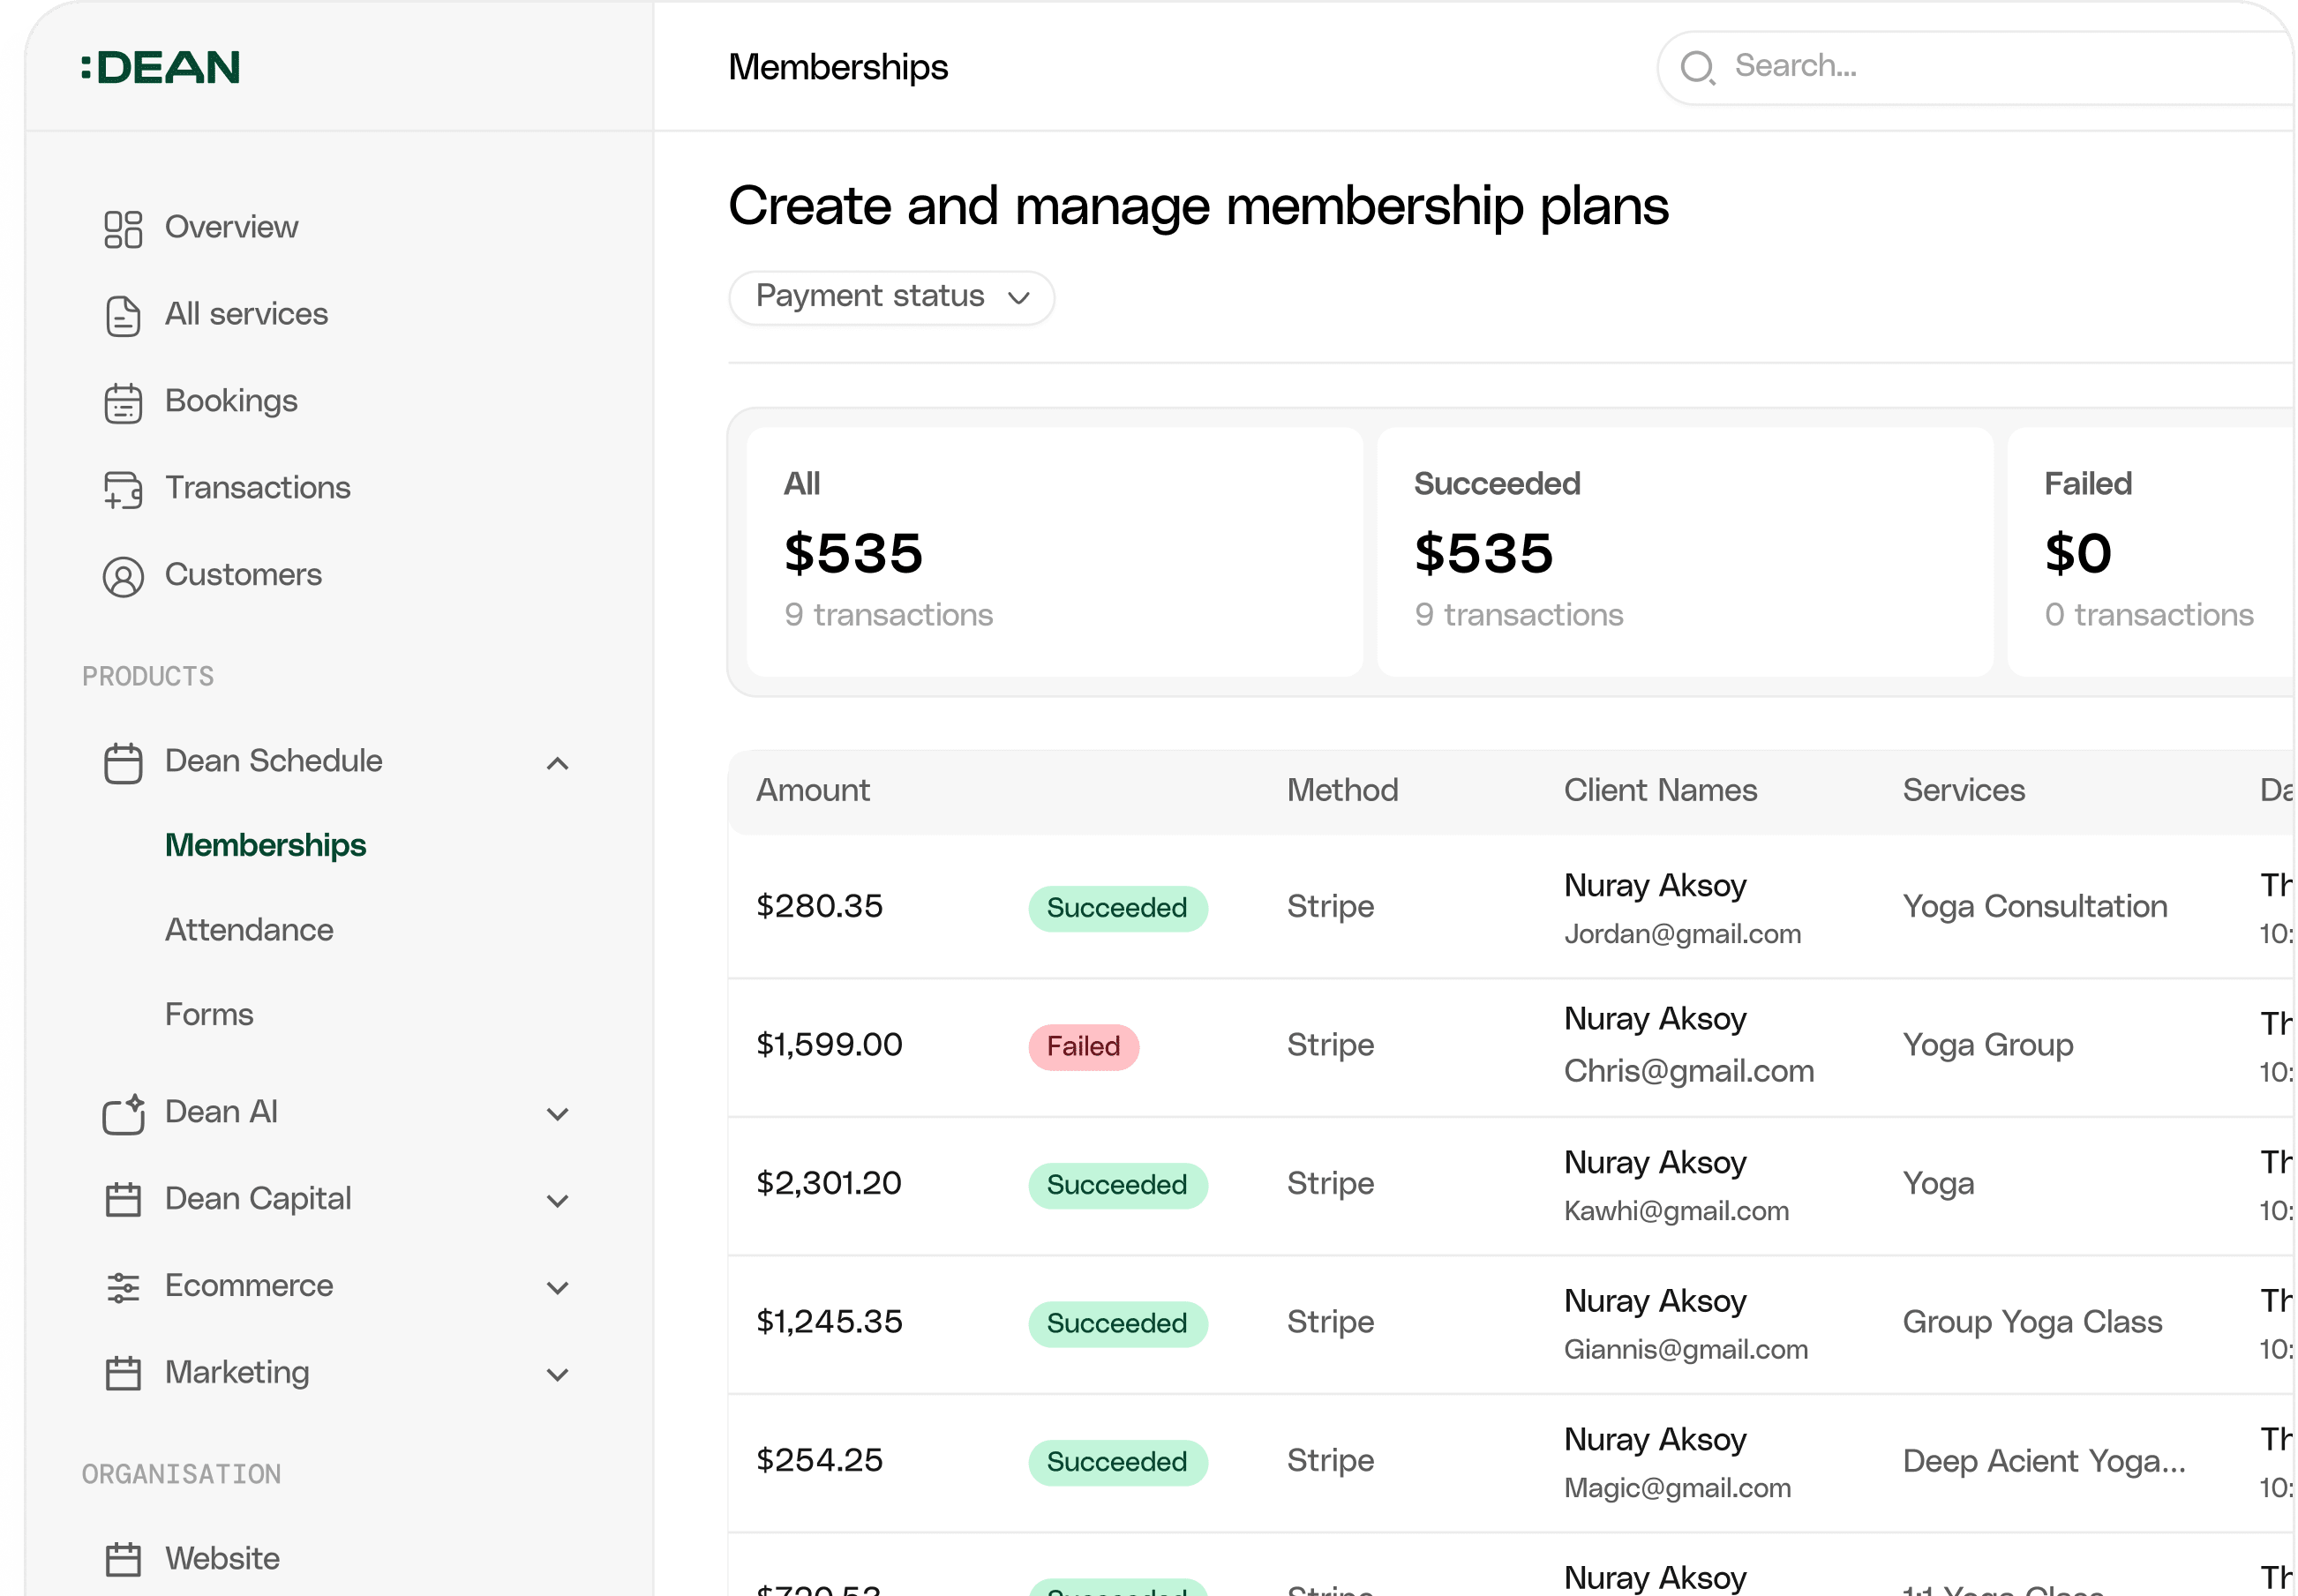Viewport: 2298px width, 1596px height.
Task: Click the Ecommerce sliders icon
Action: (123, 1286)
